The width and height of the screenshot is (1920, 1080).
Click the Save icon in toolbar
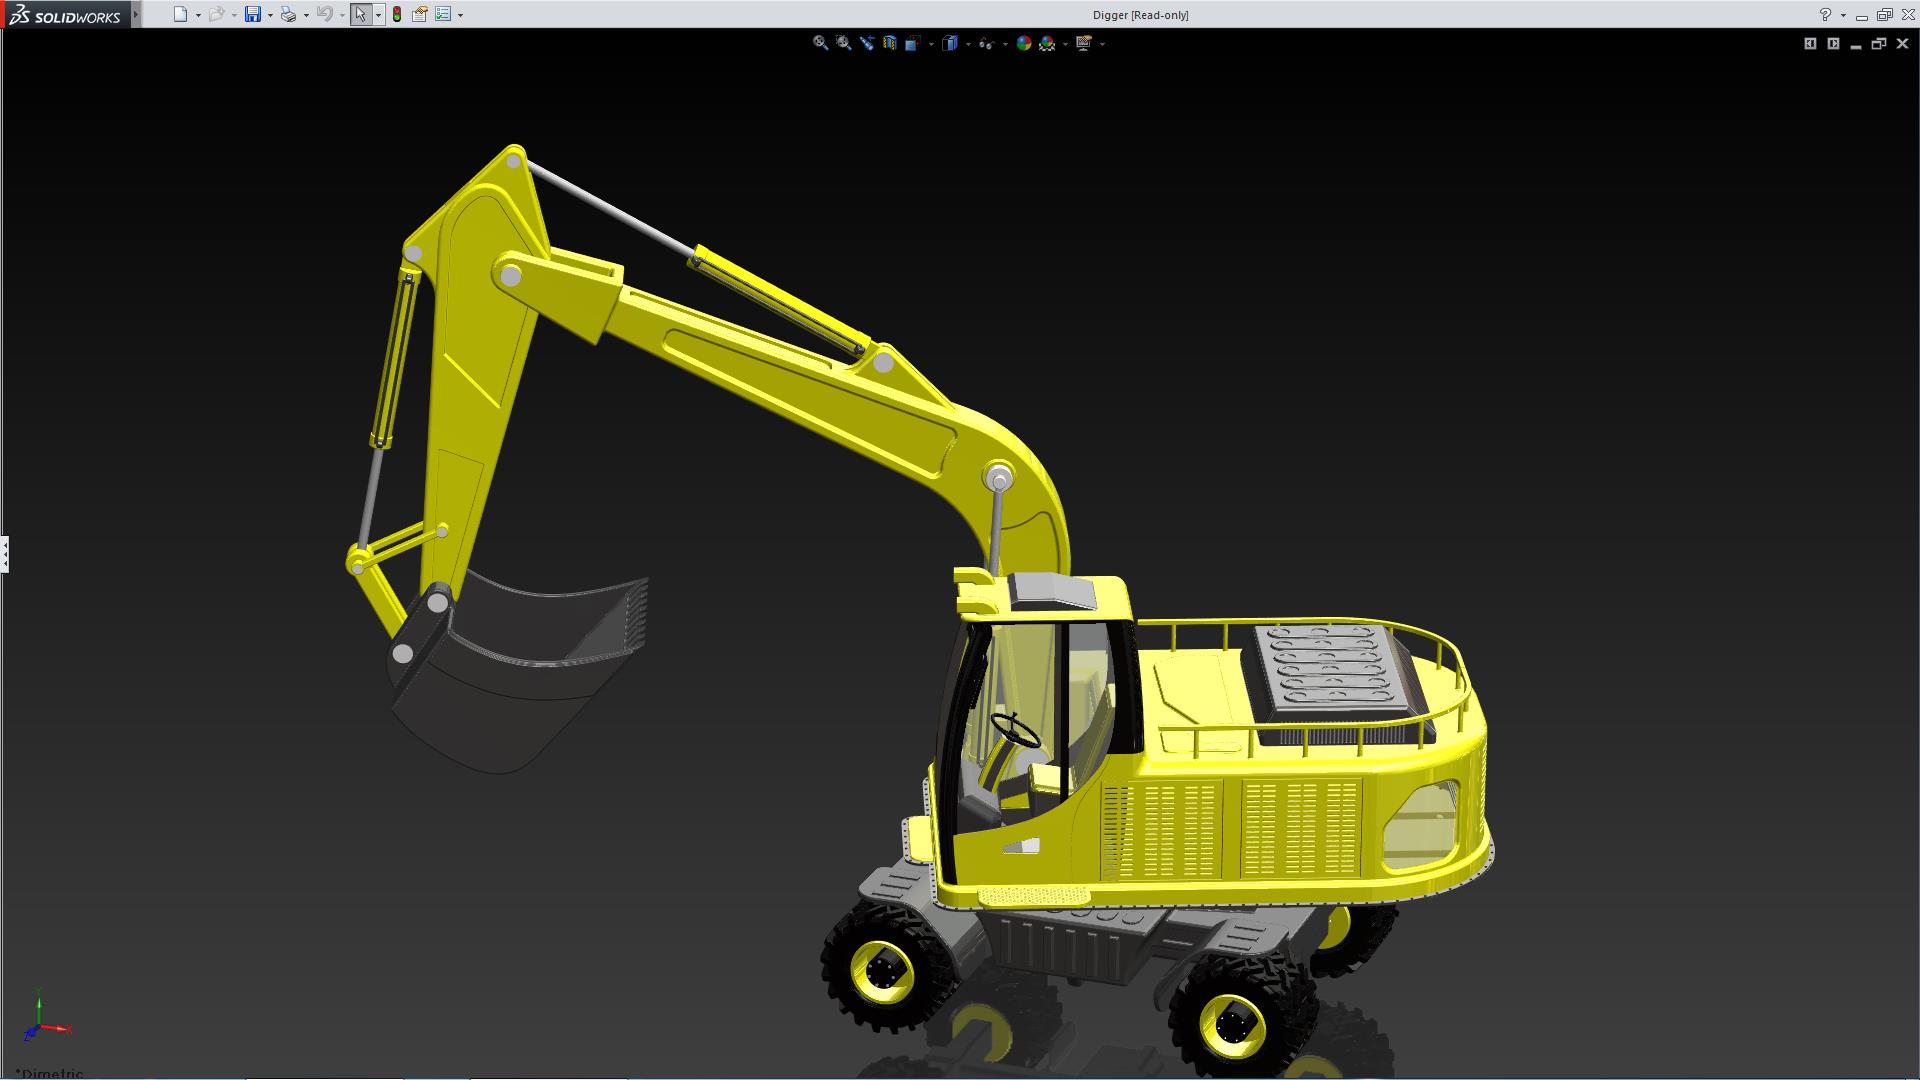pos(253,14)
